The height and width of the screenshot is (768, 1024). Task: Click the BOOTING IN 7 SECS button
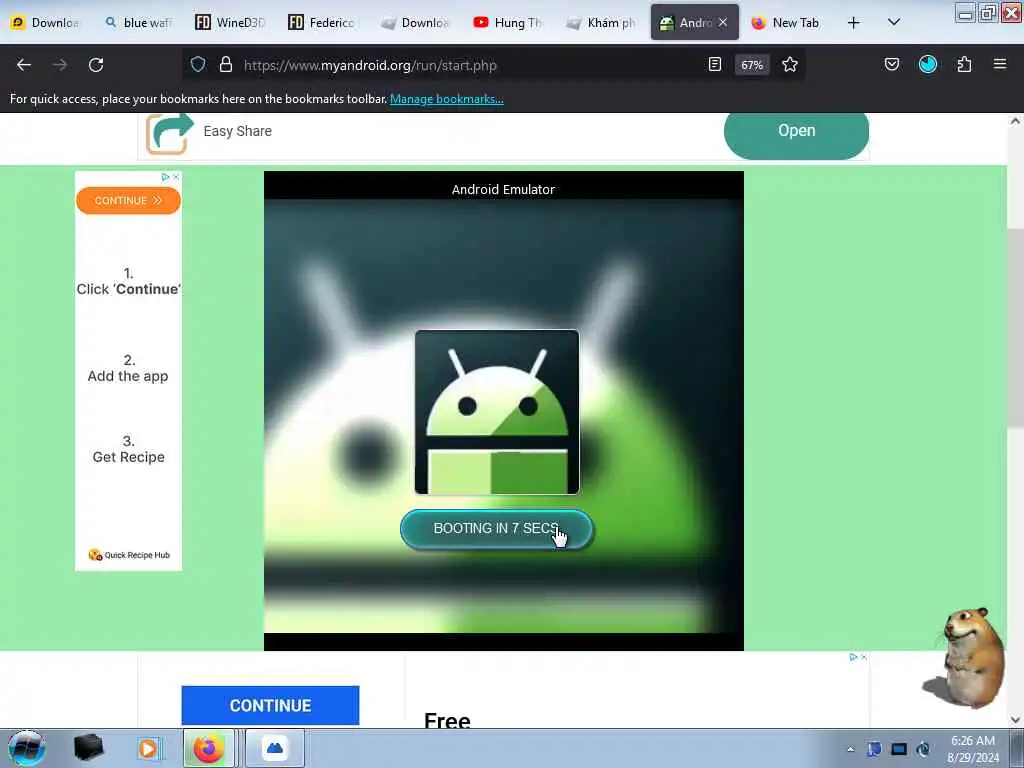[x=496, y=529]
